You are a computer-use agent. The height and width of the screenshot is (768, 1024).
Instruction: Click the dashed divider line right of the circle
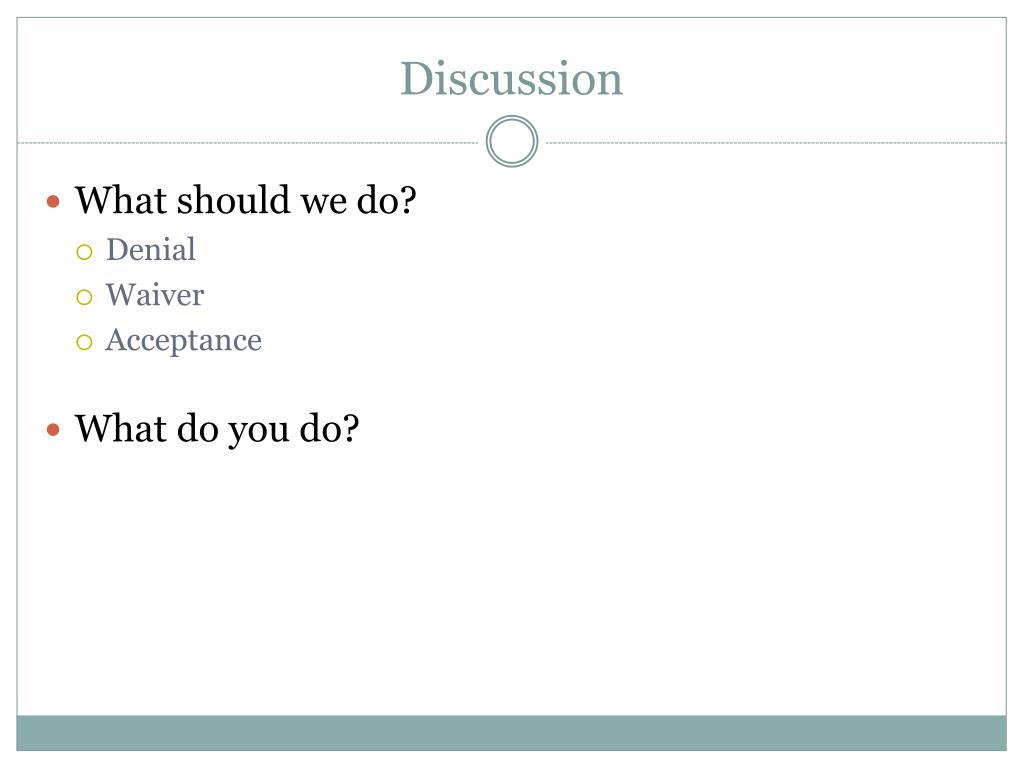(776, 142)
